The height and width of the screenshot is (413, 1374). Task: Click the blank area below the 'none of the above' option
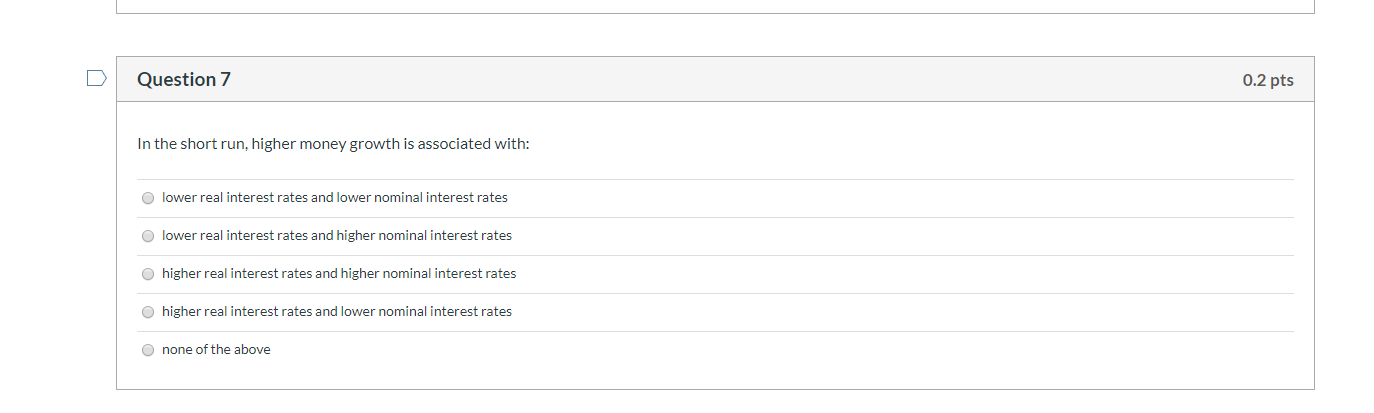coord(715,378)
